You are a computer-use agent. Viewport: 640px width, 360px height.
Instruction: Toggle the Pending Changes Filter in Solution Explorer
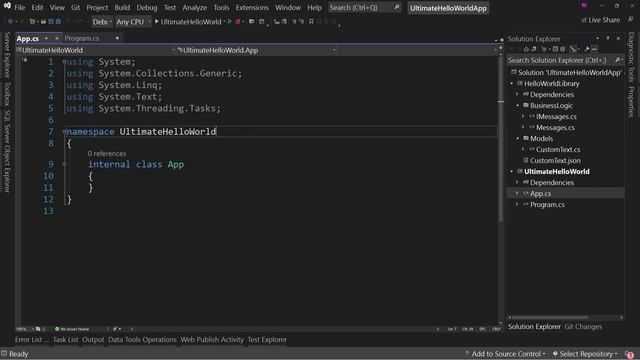click(x=544, y=49)
